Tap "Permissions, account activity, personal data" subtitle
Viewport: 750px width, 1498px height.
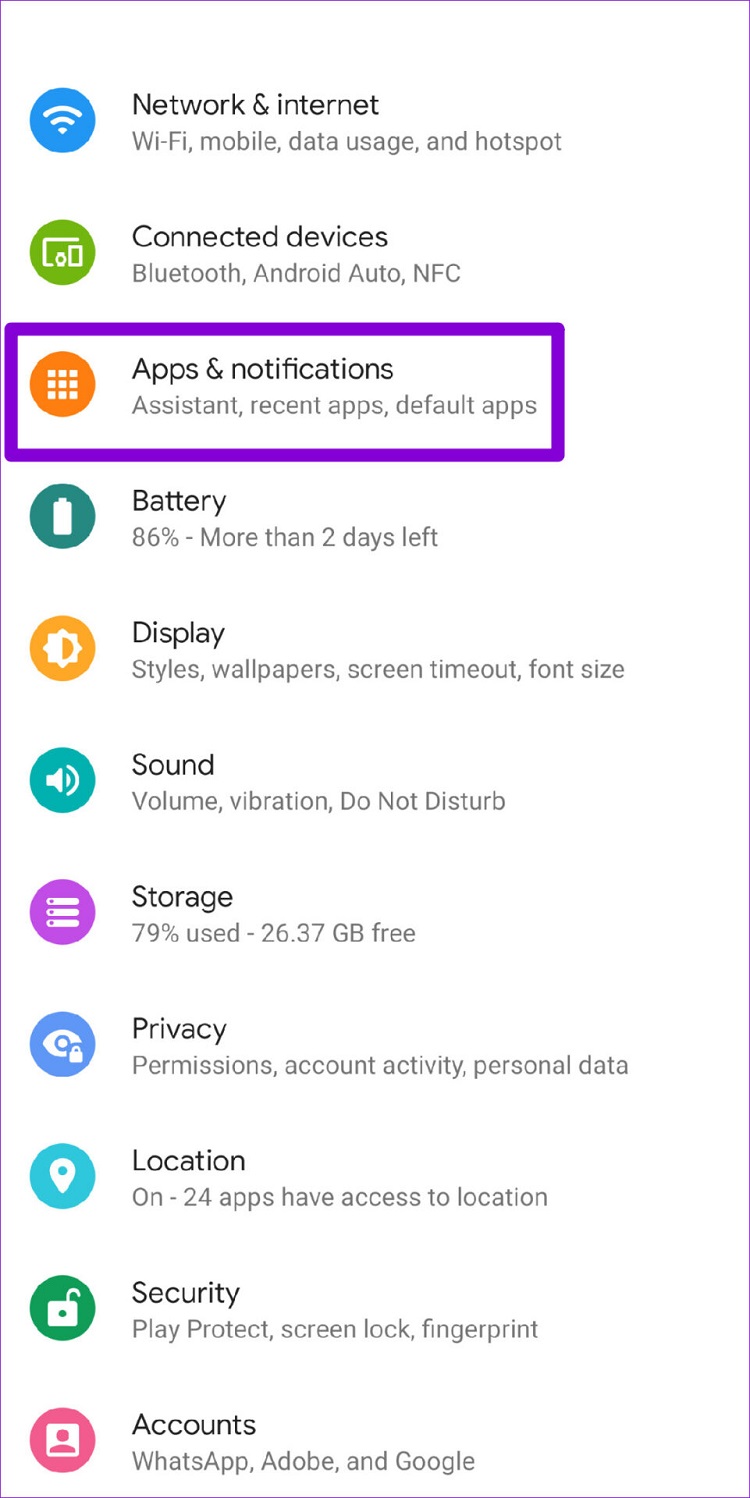coord(380,1065)
